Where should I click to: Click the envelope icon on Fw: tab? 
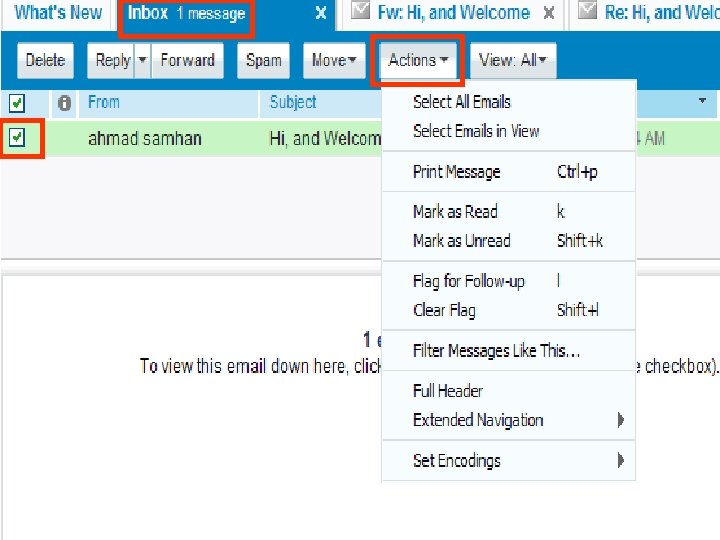tap(360, 11)
